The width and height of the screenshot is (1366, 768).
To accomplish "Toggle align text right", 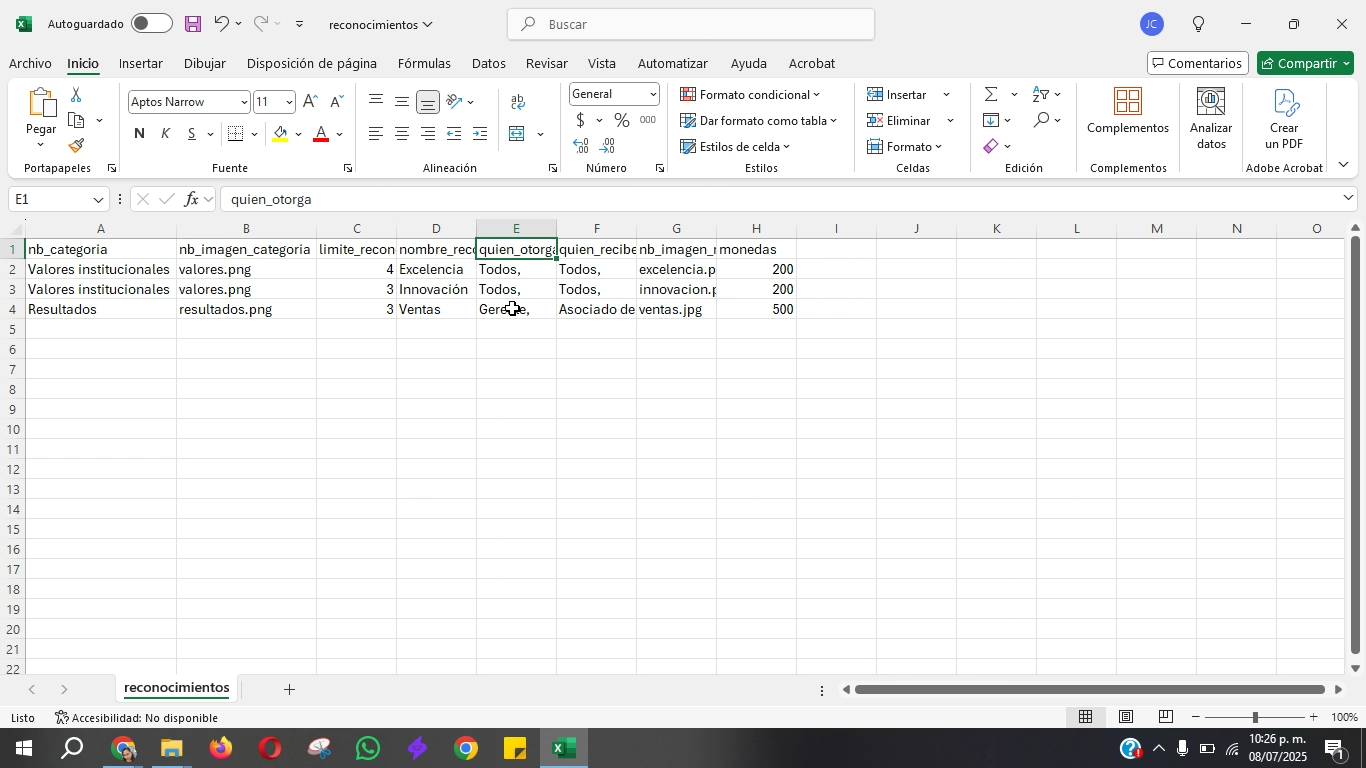I will [x=428, y=134].
